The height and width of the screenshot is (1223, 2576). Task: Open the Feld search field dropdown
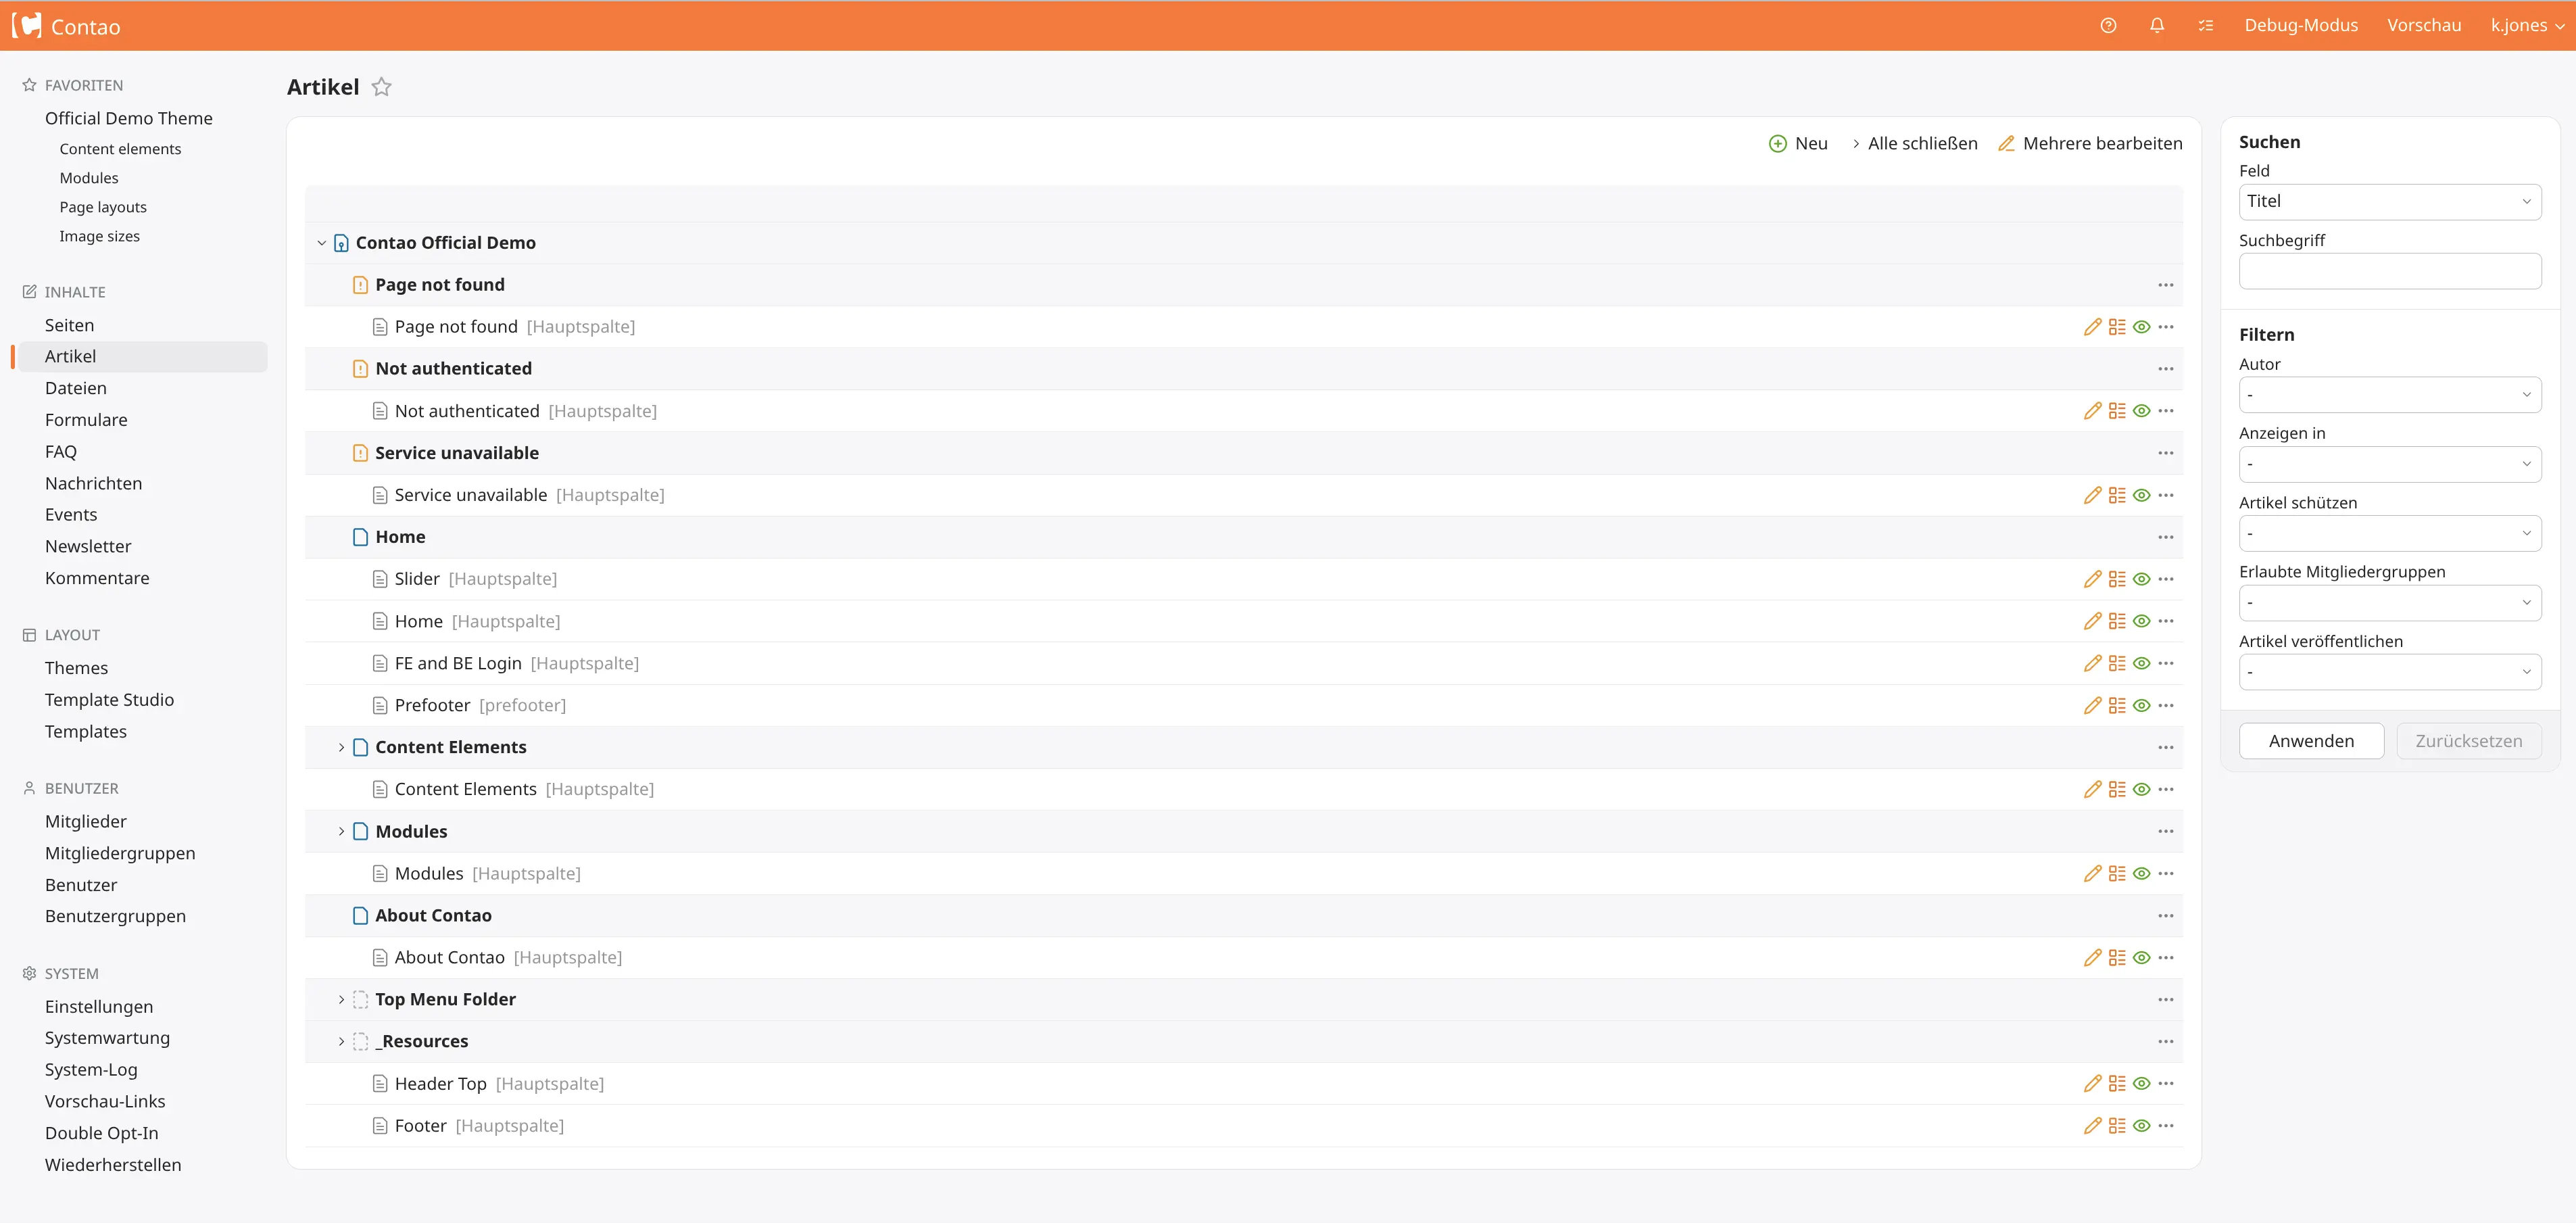point(2390,201)
